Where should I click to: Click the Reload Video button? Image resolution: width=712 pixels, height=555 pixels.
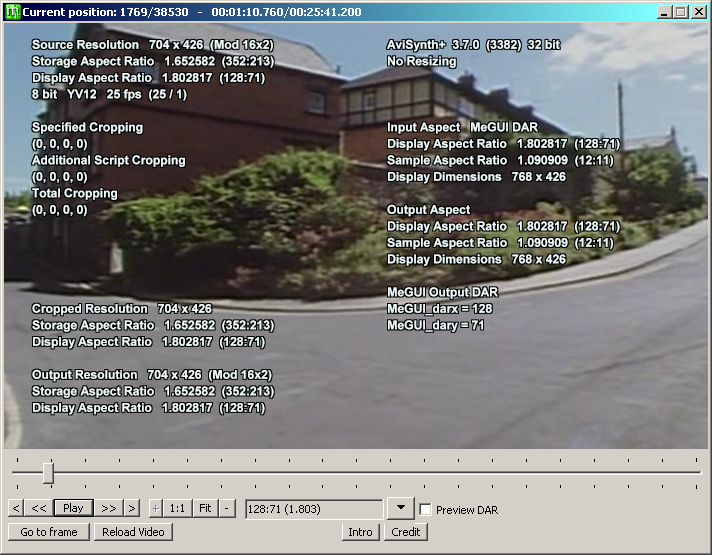[133, 532]
